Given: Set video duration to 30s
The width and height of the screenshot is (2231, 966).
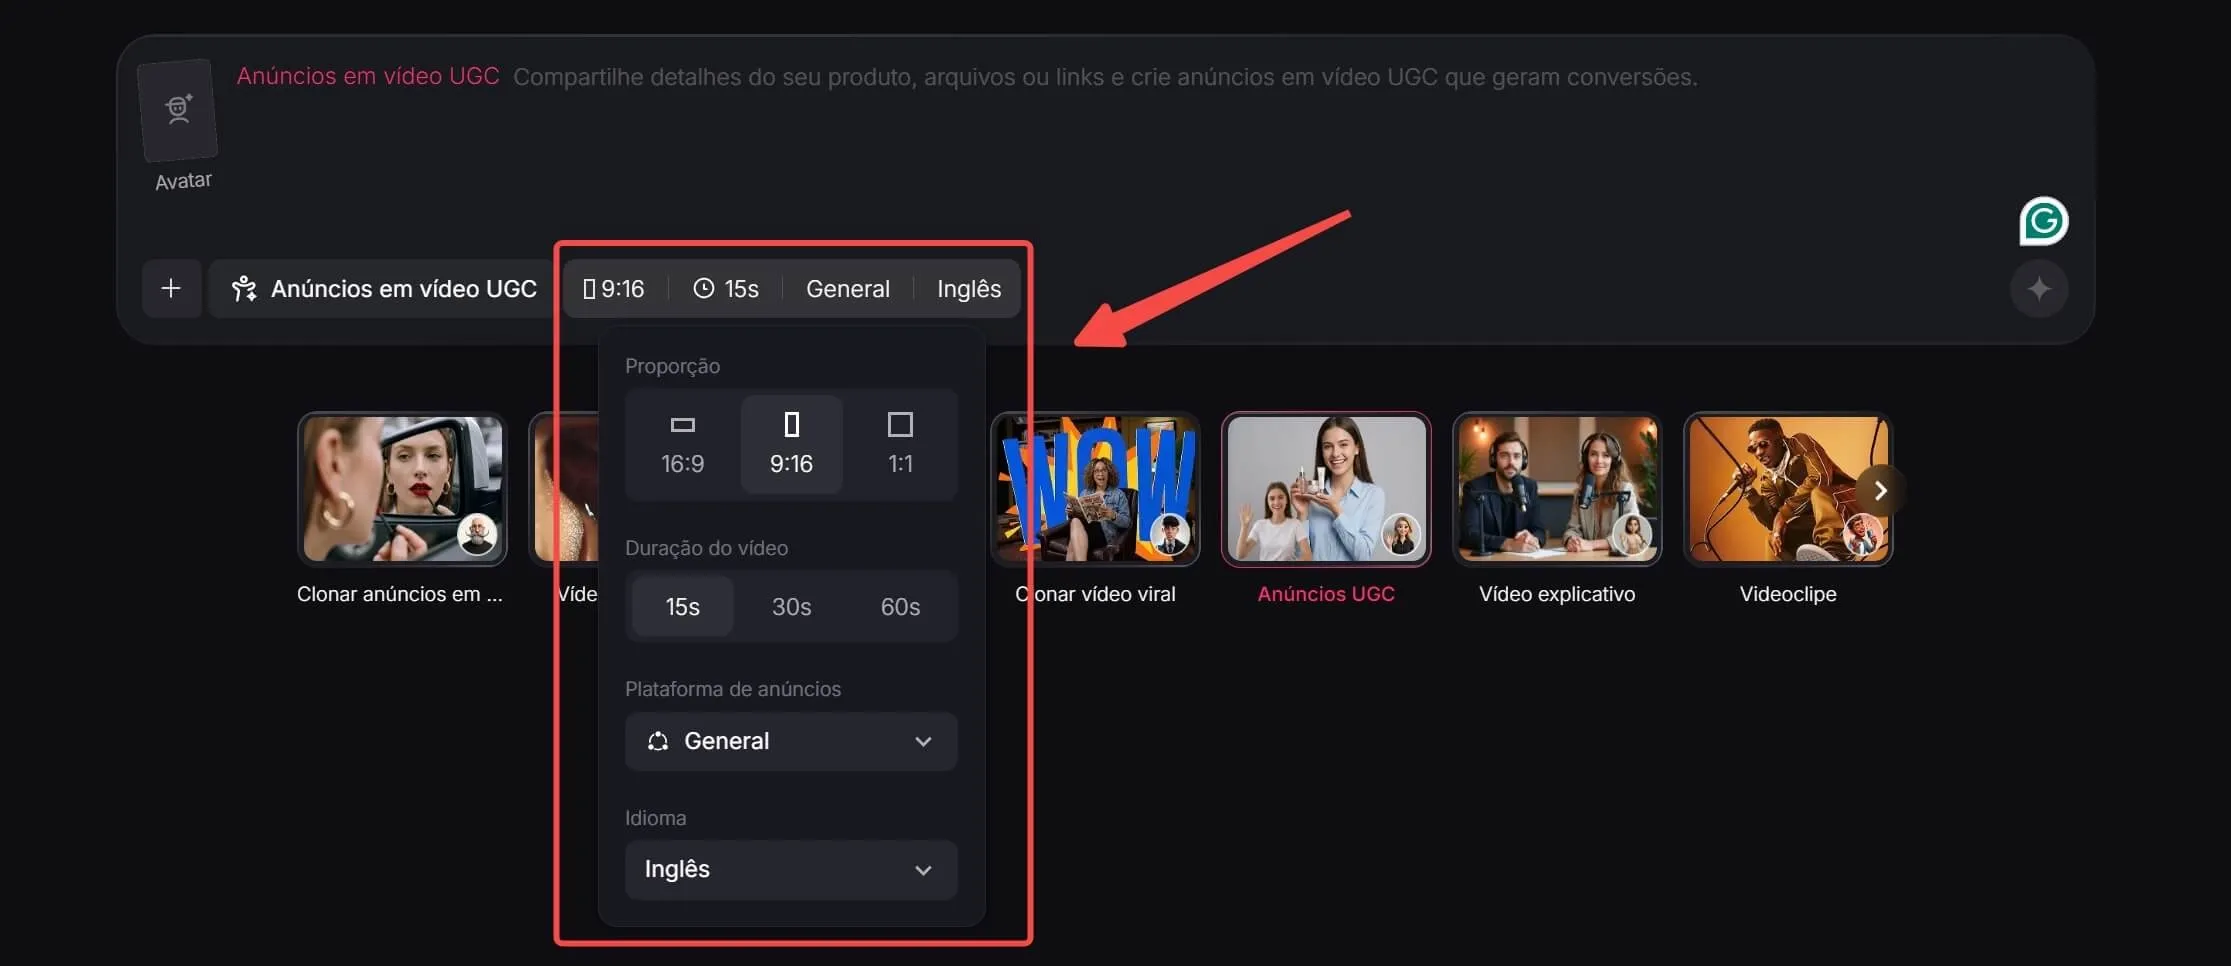Looking at the screenshot, I should (791, 606).
